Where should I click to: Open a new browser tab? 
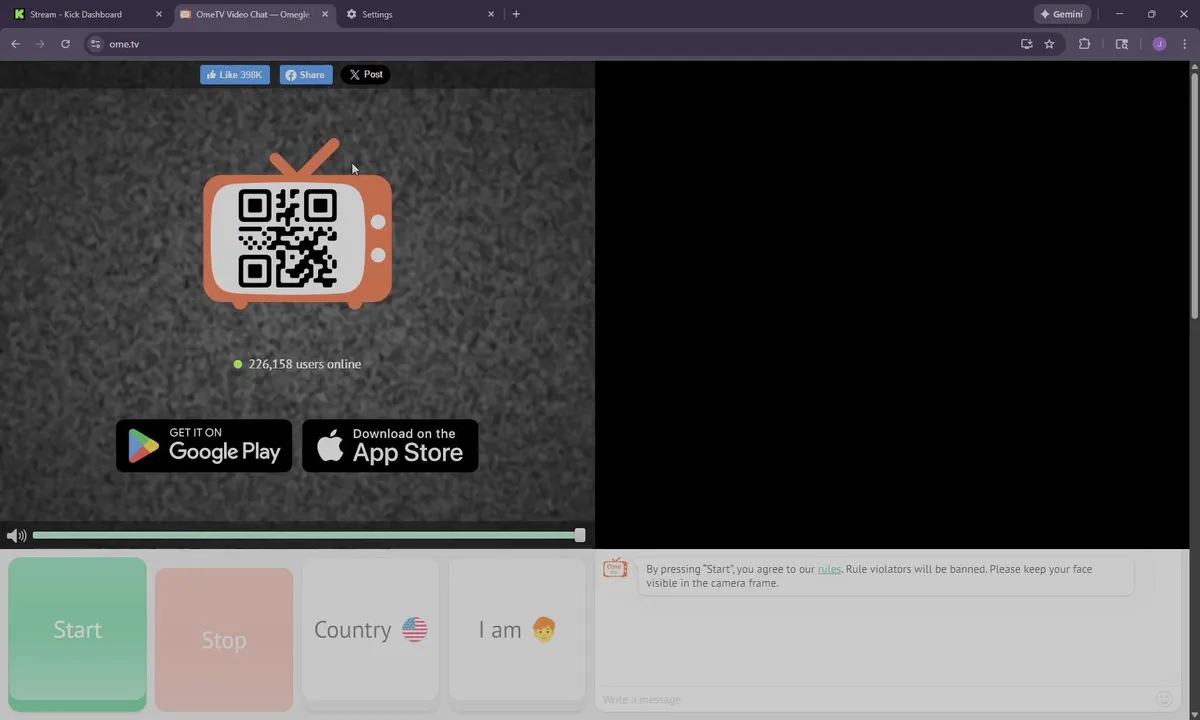click(516, 14)
